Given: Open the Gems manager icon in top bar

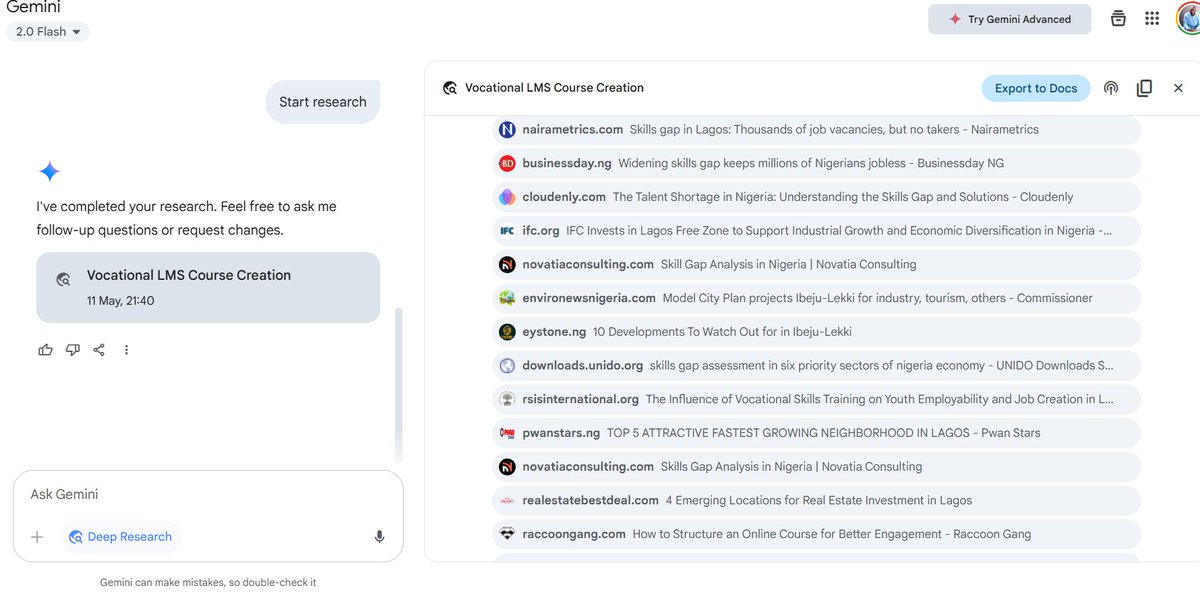Looking at the screenshot, I should point(1118,19).
